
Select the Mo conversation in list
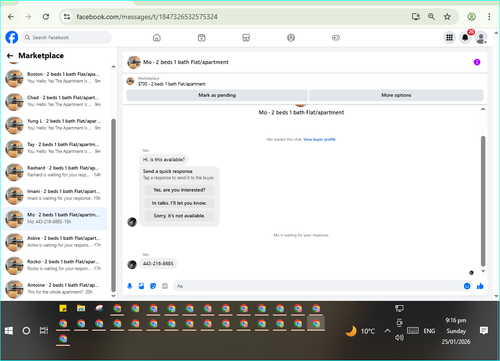[55, 218]
